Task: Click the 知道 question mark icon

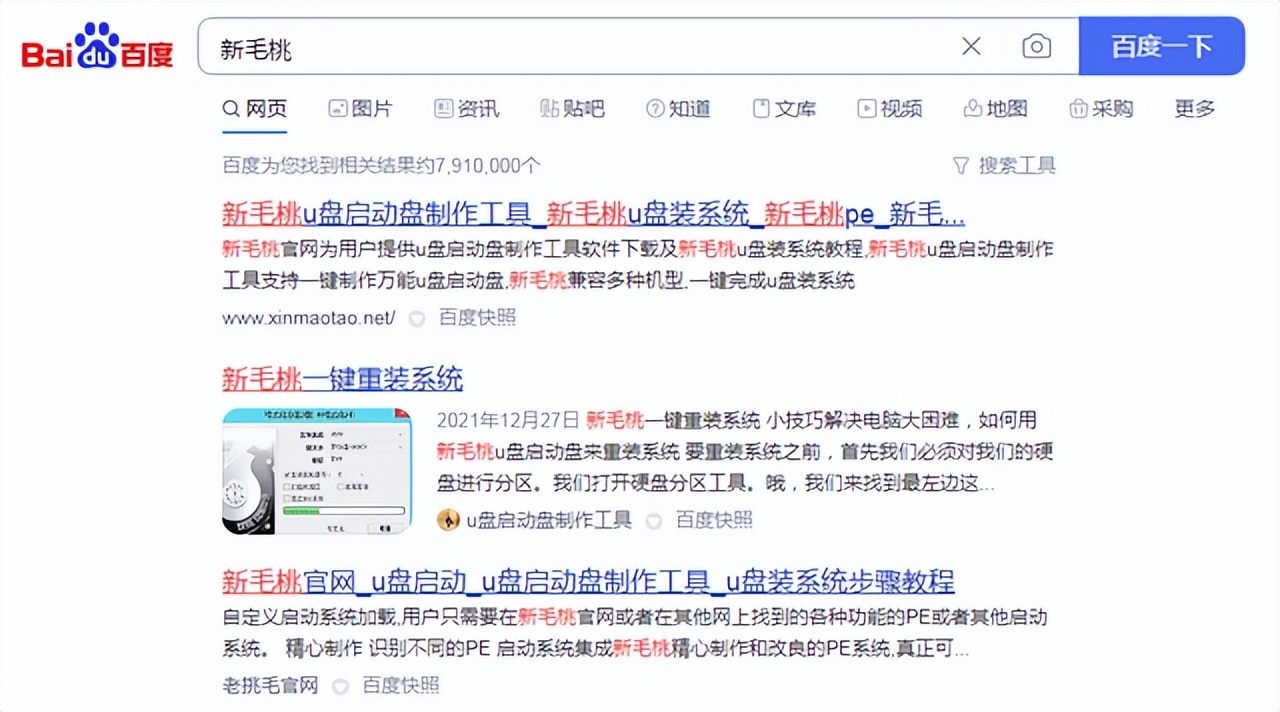Action: (x=655, y=108)
